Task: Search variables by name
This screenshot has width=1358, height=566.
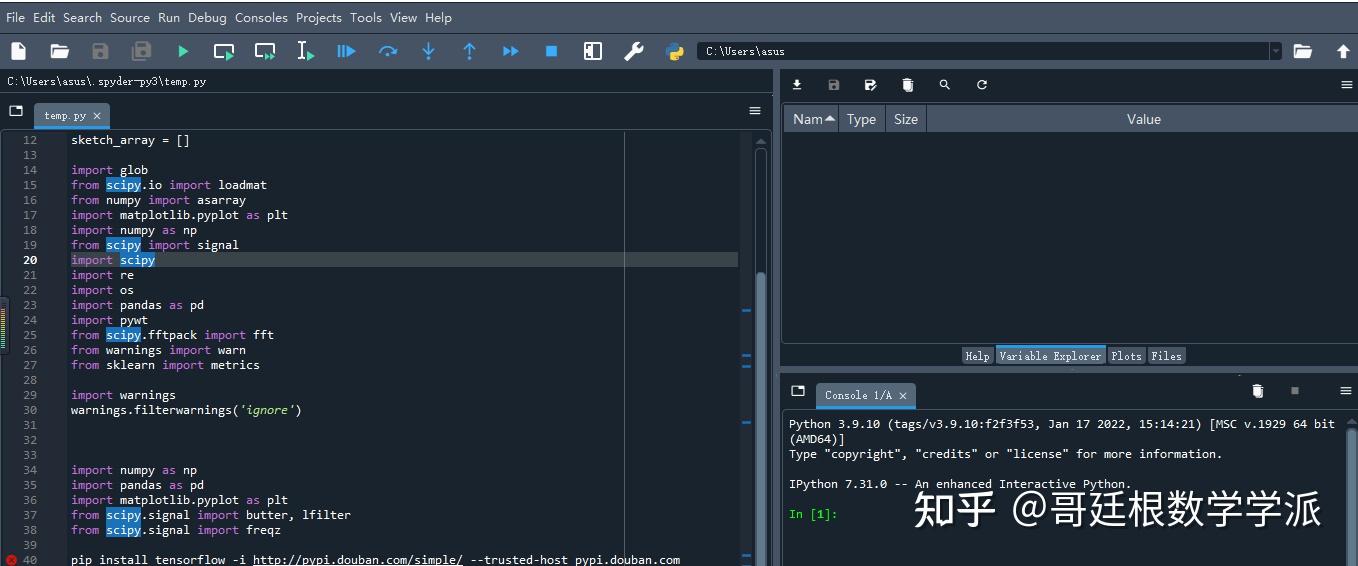Action: [945, 85]
